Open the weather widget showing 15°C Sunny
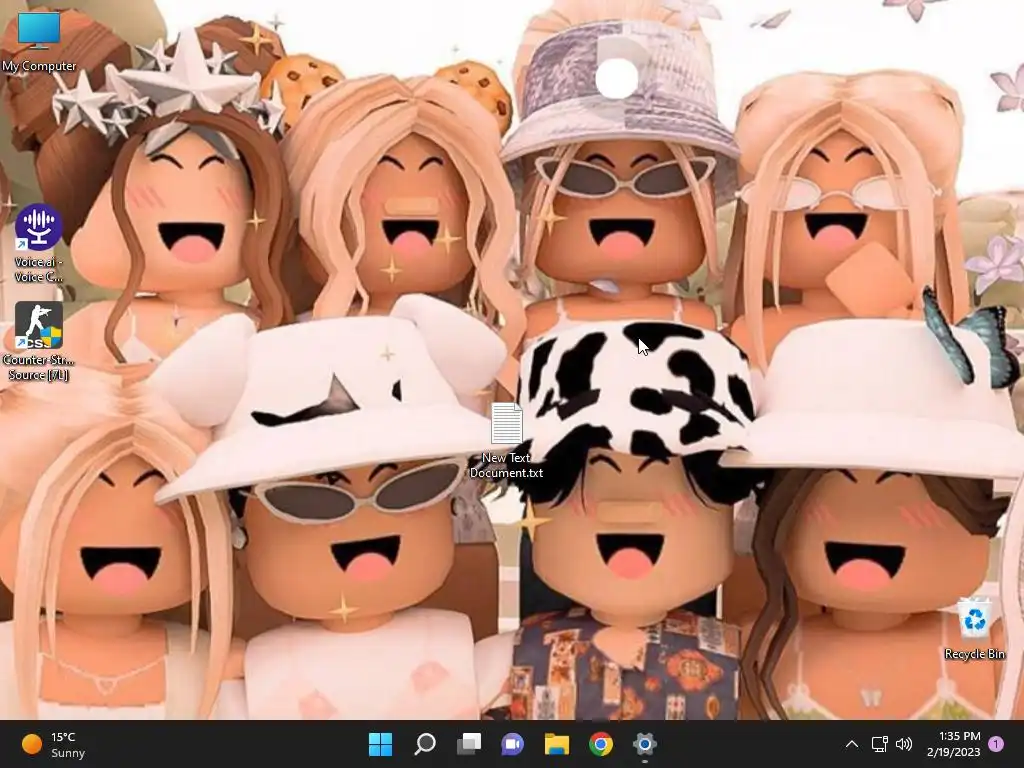 coord(54,744)
